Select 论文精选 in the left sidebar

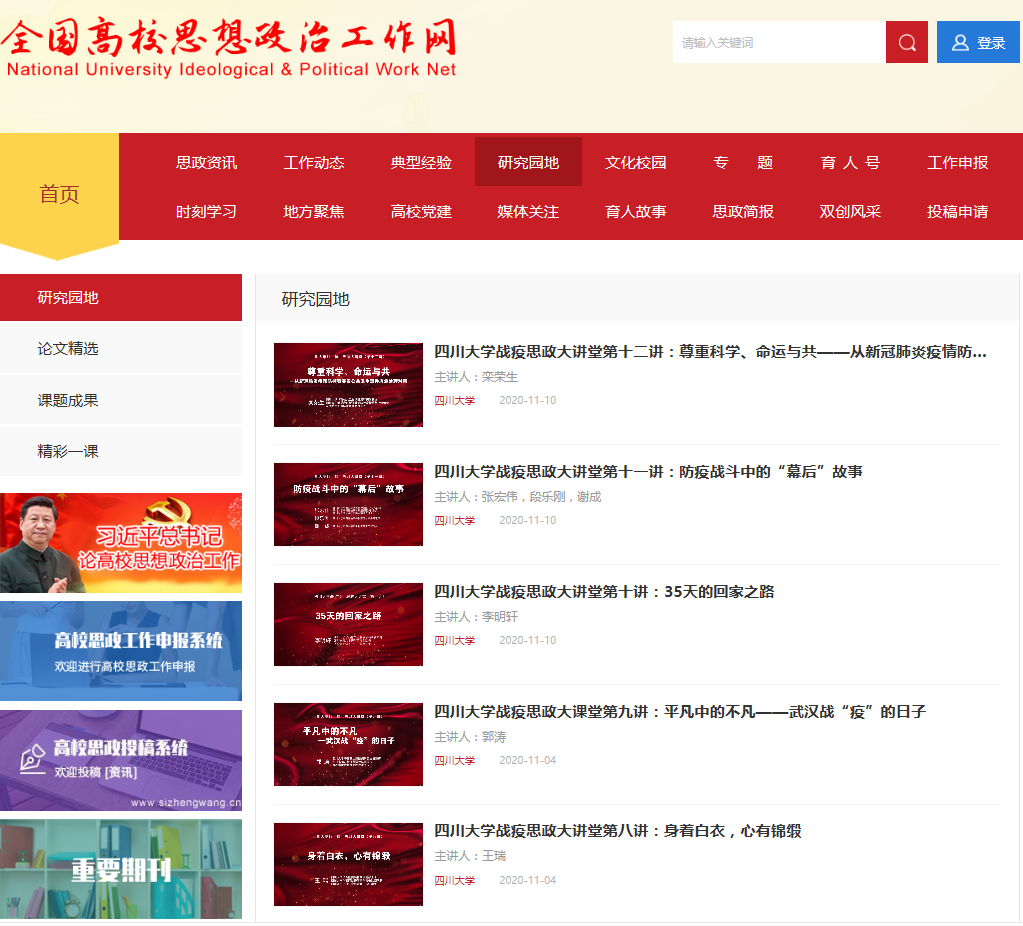(68, 349)
